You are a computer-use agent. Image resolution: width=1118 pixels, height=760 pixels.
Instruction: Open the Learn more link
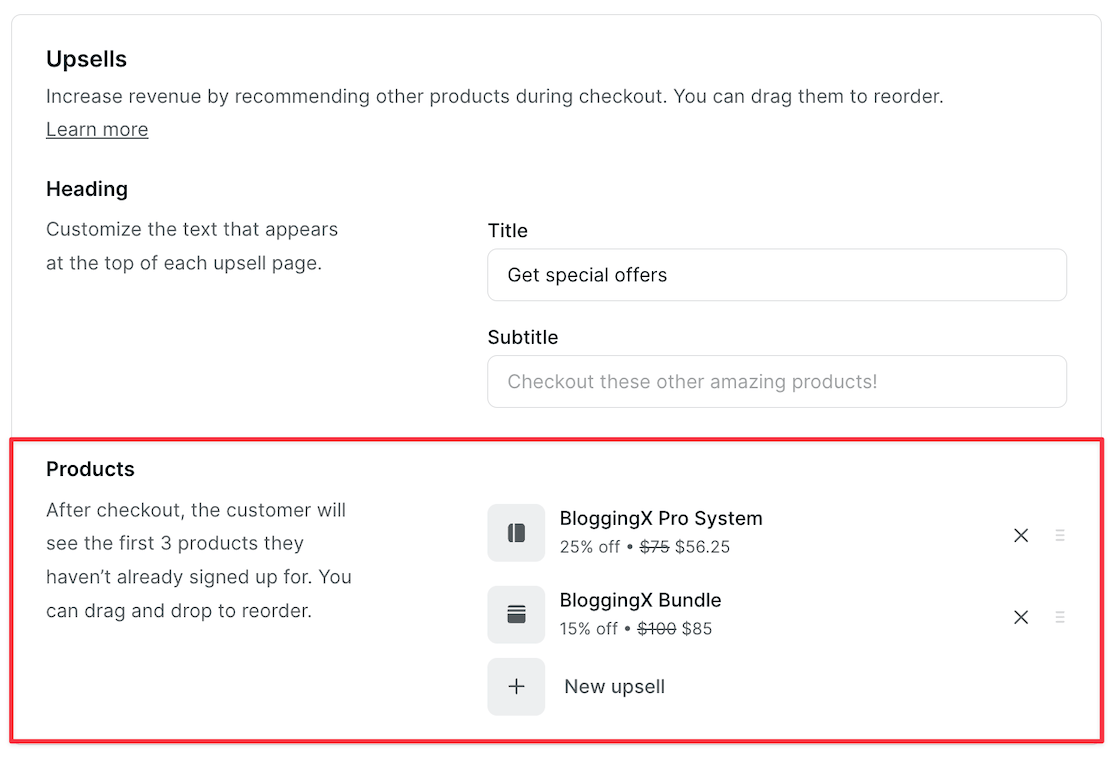tap(97, 130)
